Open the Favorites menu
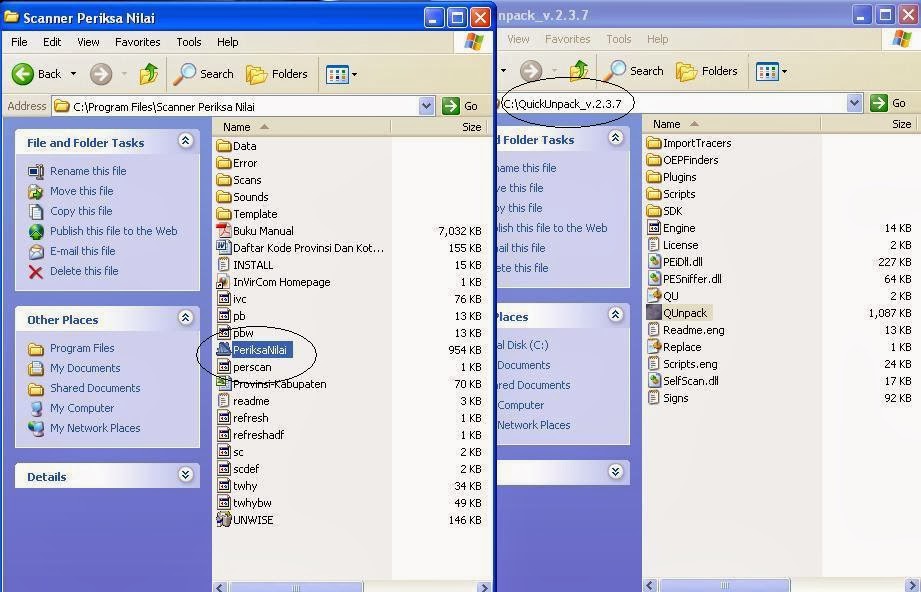921x592 pixels. point(137,42)
